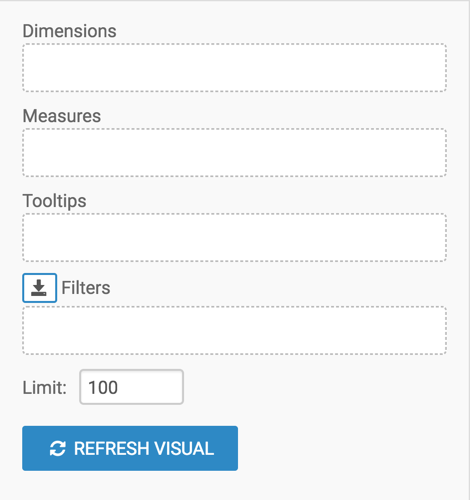
Task: Click the empty Filters shelf box
Action: pos(235,330)
